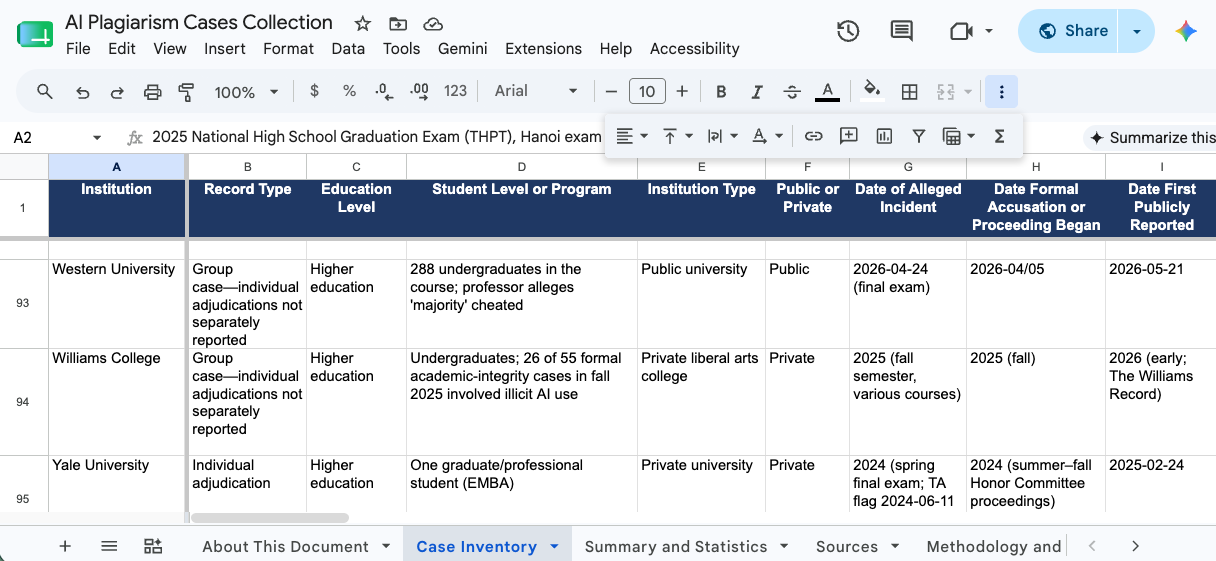This screenshot has width=1216, height=561.
Task: Select column D header
Action: click(x=522, y=167)
